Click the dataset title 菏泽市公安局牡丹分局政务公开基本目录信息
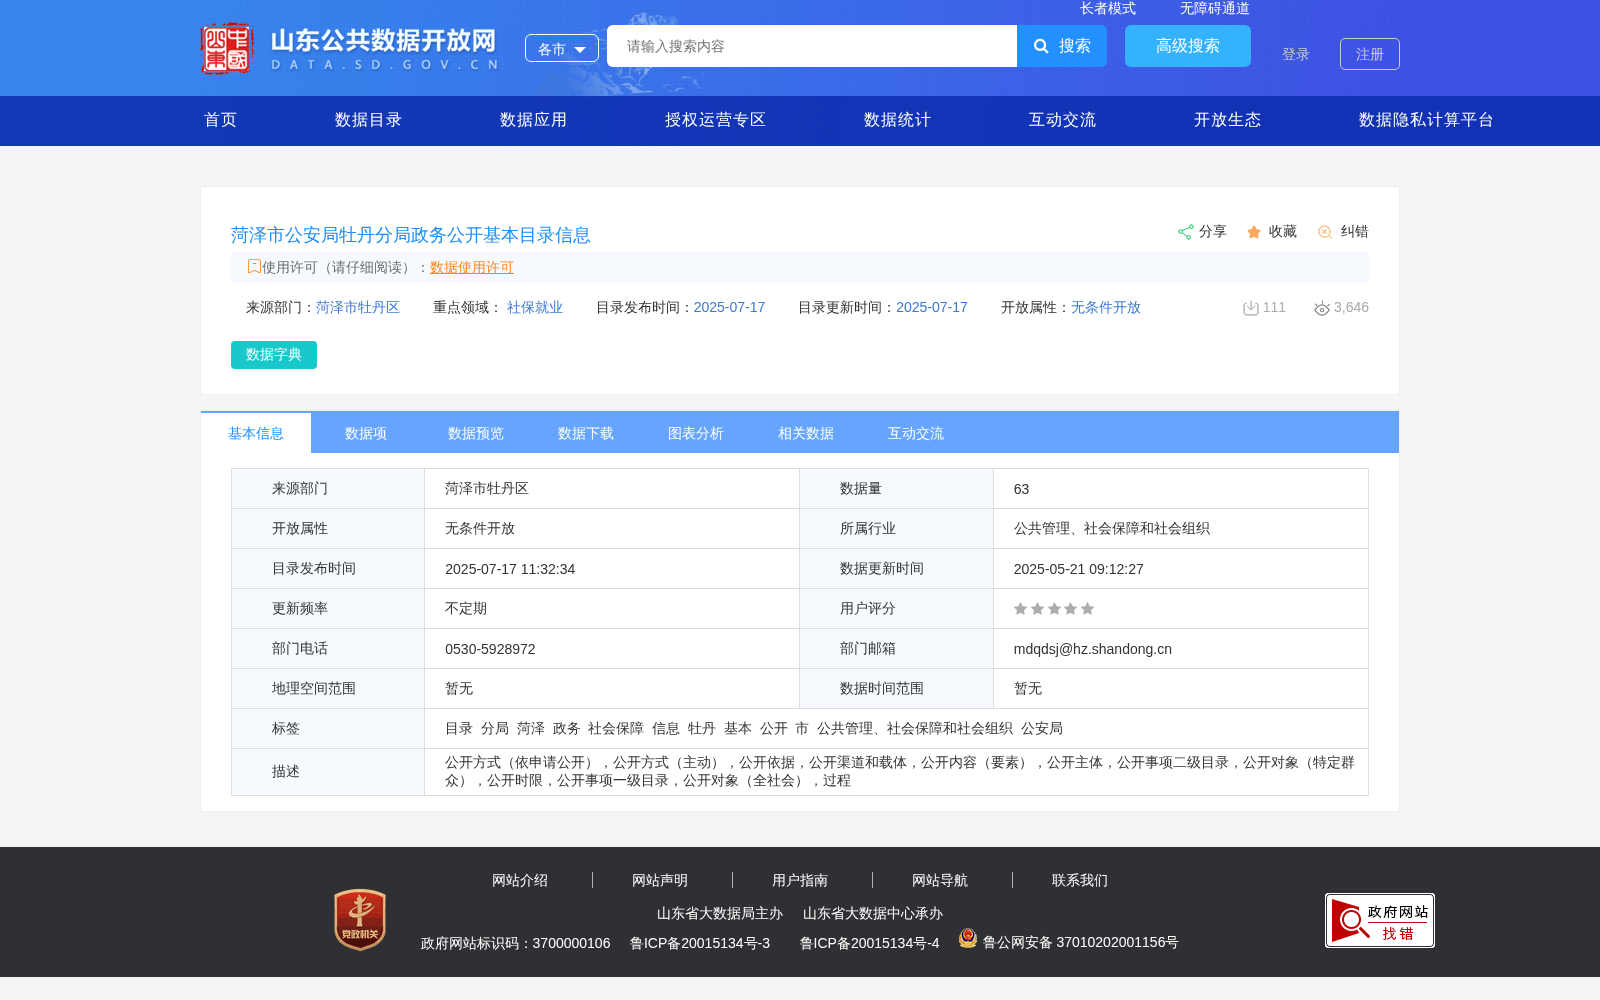Image resolution: width=1600 pixels, height=1000 pixels. point(411,235)
